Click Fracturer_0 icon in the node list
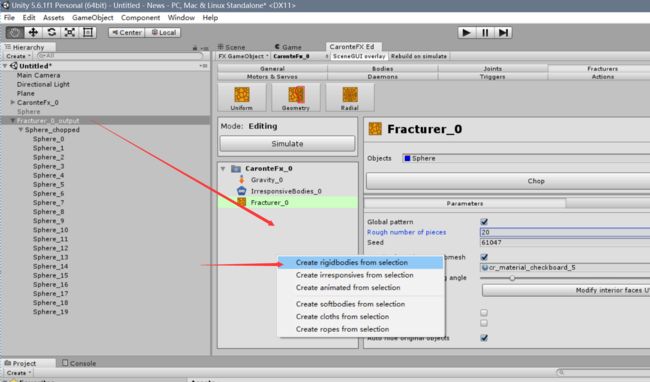 click(x=242, y=202)
